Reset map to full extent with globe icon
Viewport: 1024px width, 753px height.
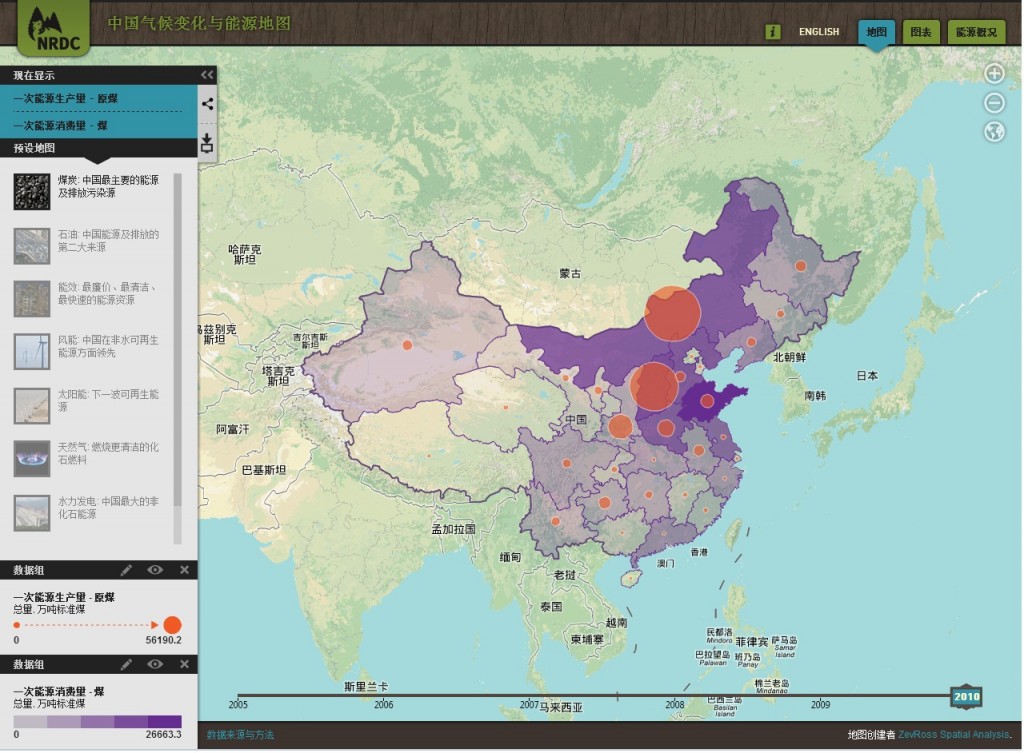pos(994,132)
